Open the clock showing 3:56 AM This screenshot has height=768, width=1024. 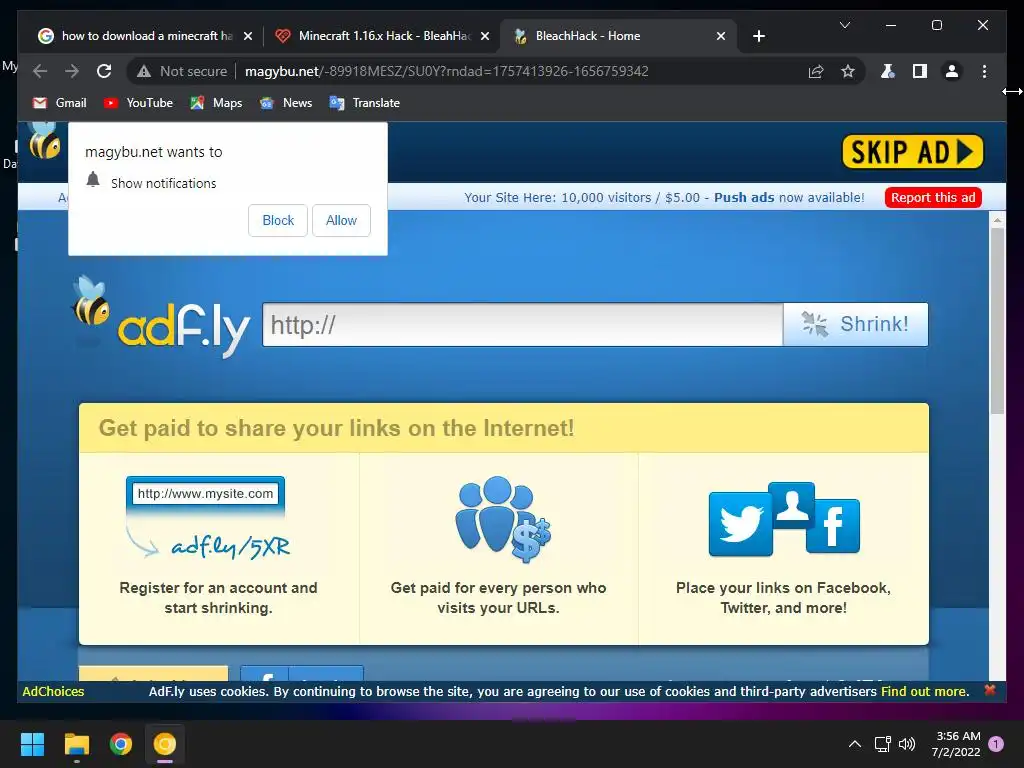[955, 744]
